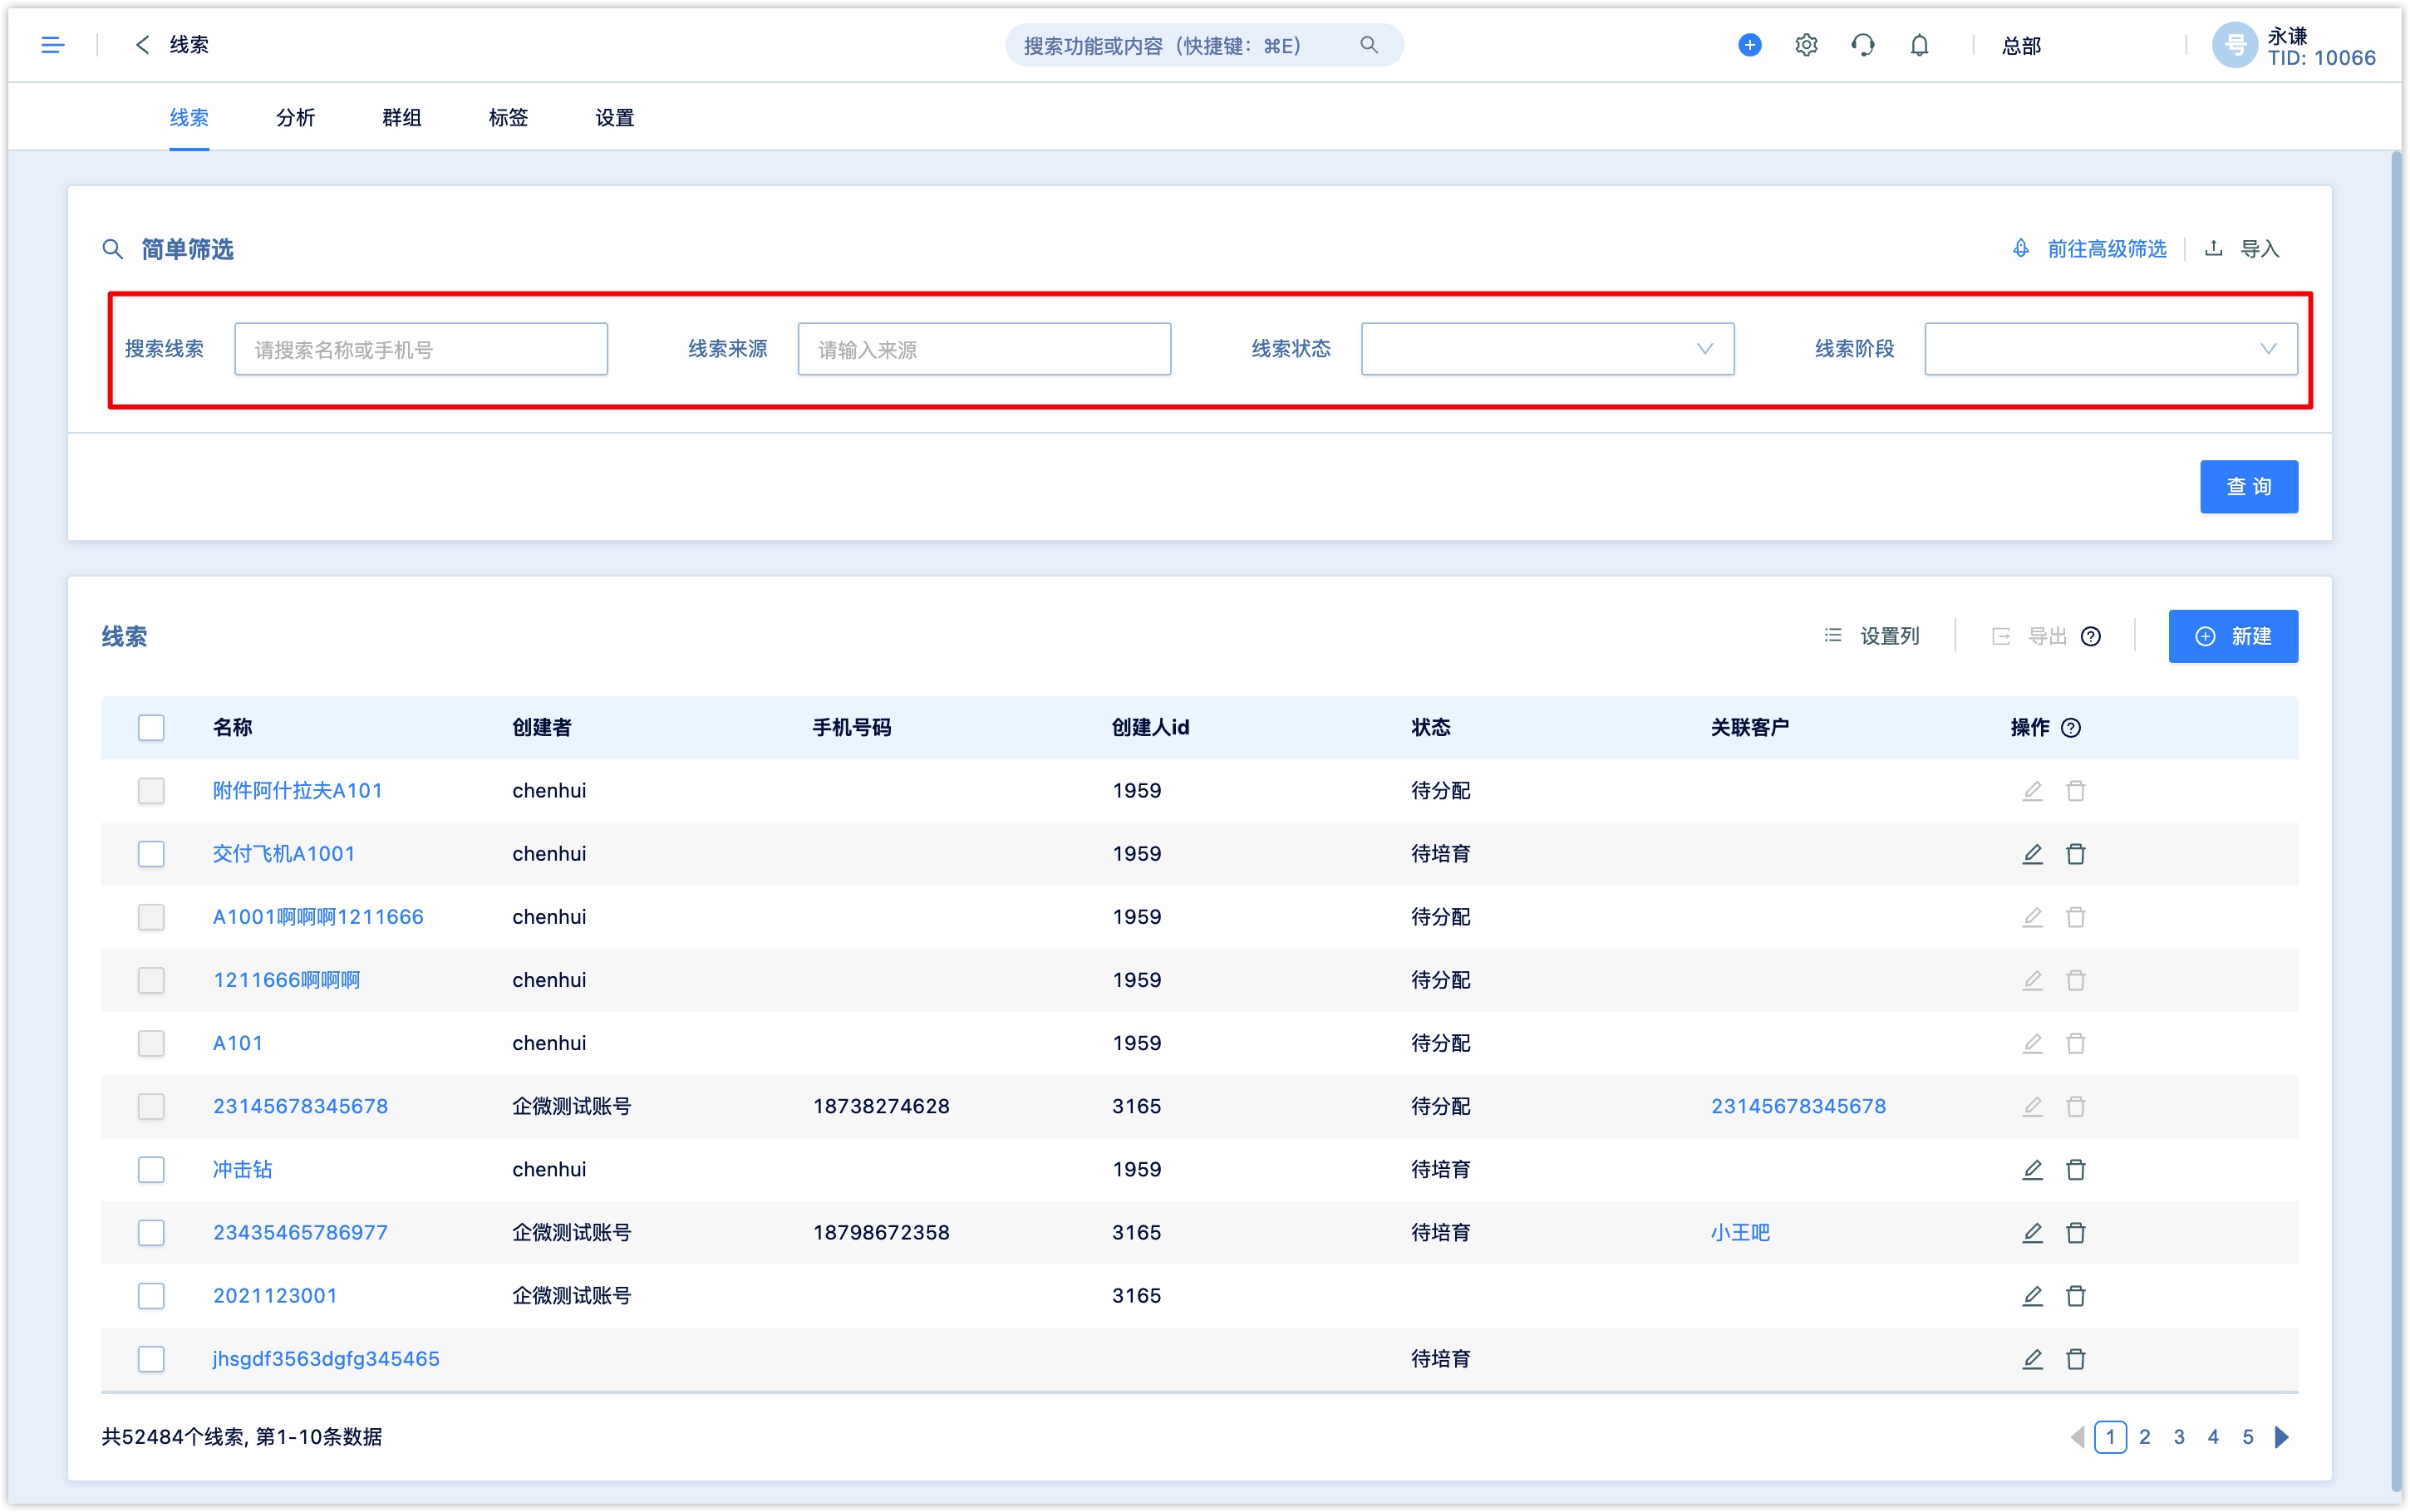Viewport: 2410px width, 1512px height.
Task: Tick checkbox for A1001啊啊啊1211666
Action: [x=151, y=916]
